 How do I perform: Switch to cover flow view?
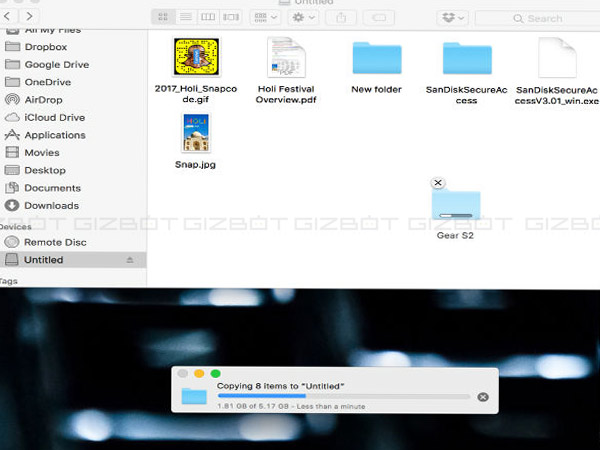pyautogui.click(x=231, y=17)
